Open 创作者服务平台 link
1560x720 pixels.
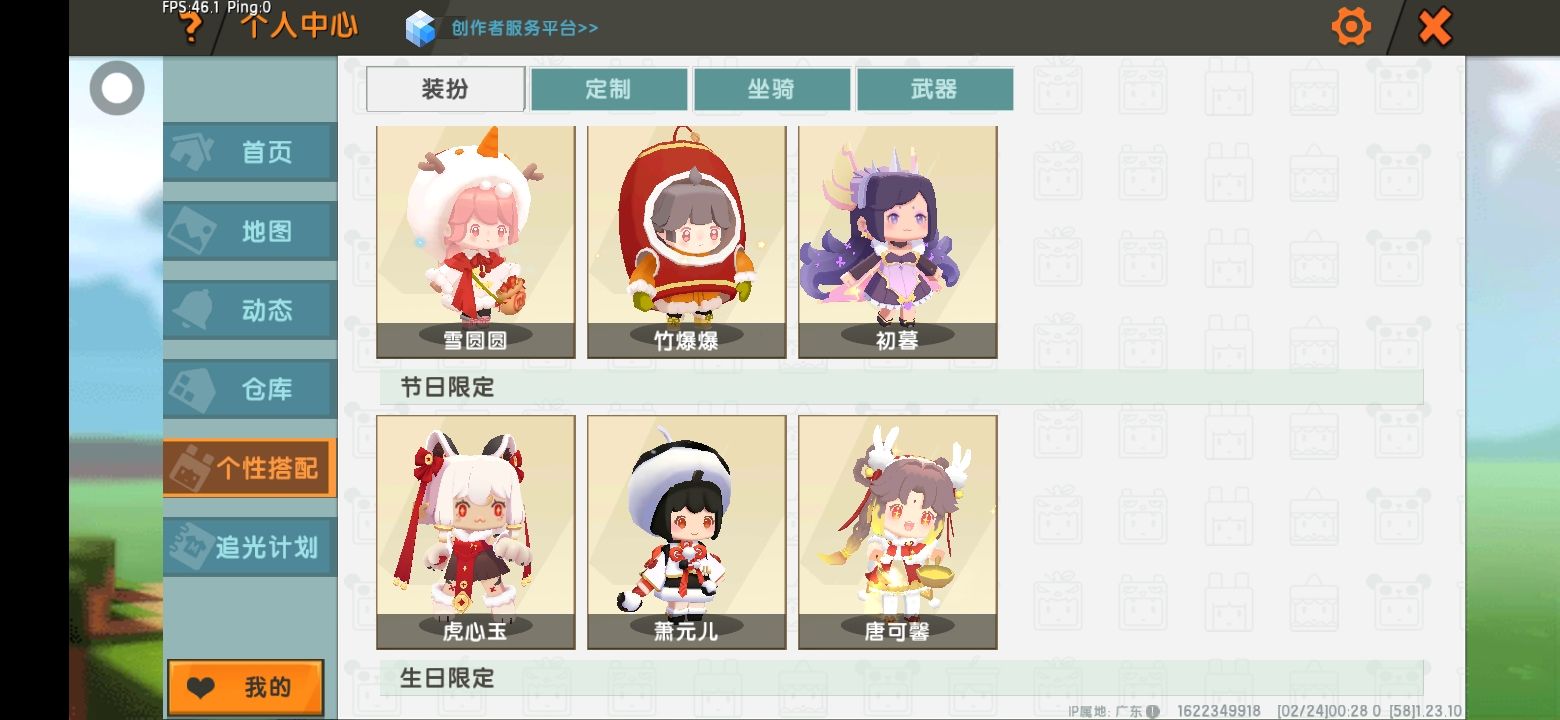[x=524, y=28]
